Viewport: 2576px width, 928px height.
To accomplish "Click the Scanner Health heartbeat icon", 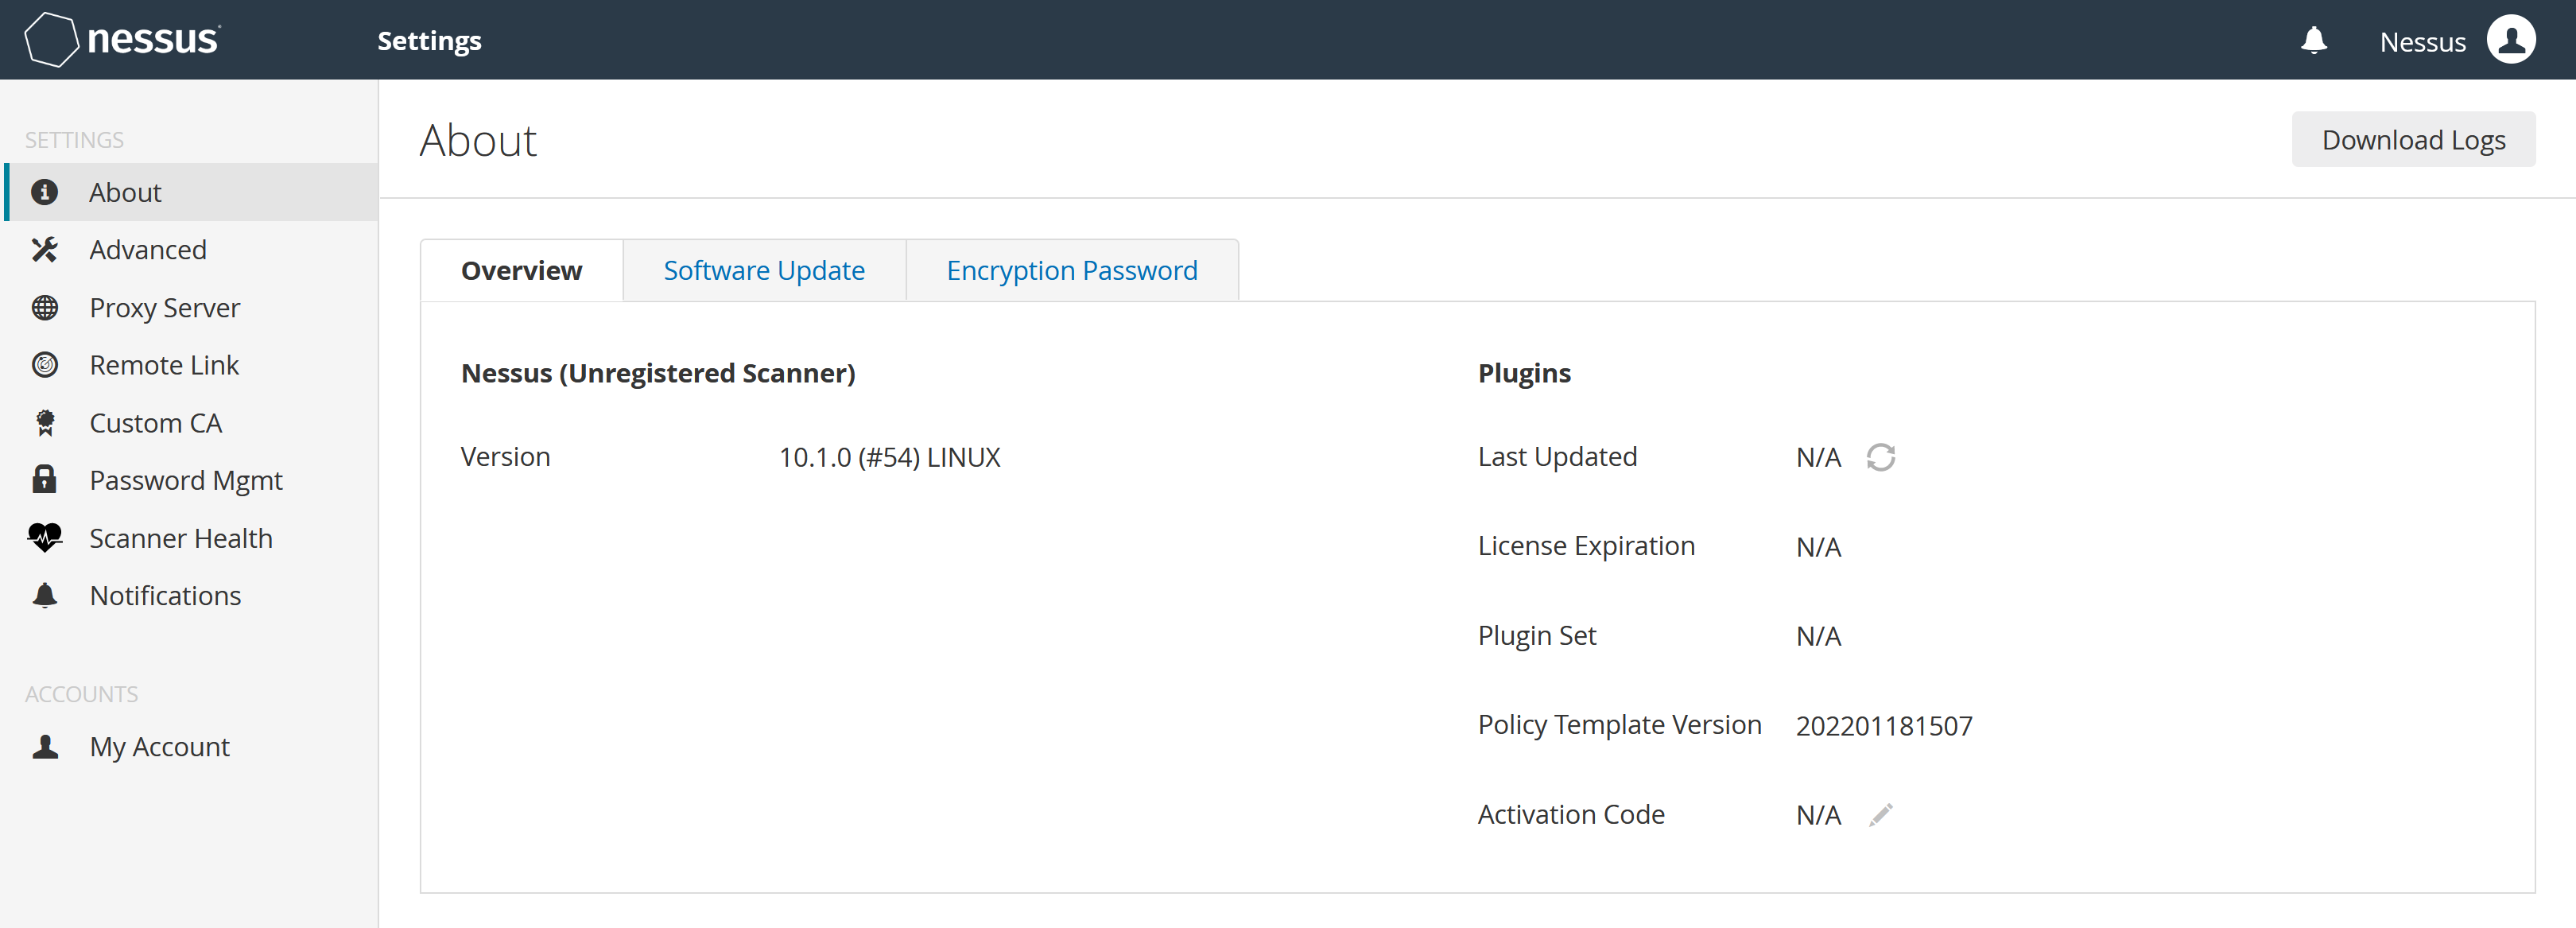I will [x=44, y=538].
